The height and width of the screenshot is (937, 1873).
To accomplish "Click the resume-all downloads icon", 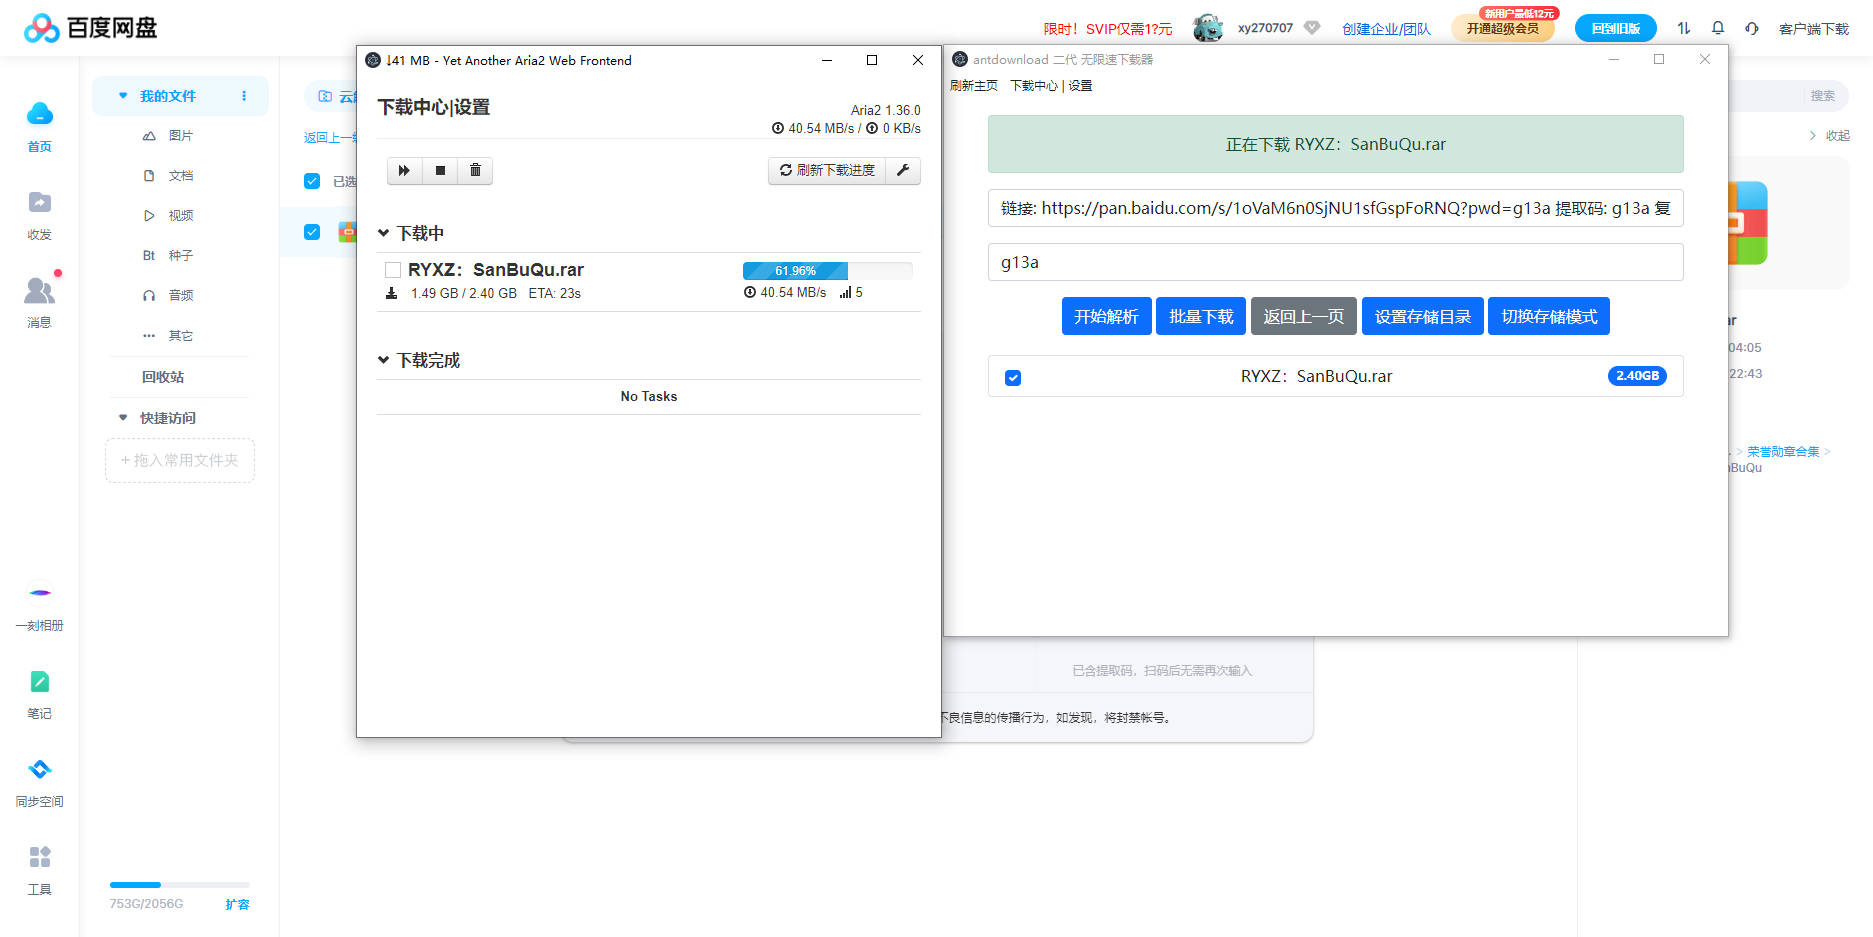I will (404, 171).
